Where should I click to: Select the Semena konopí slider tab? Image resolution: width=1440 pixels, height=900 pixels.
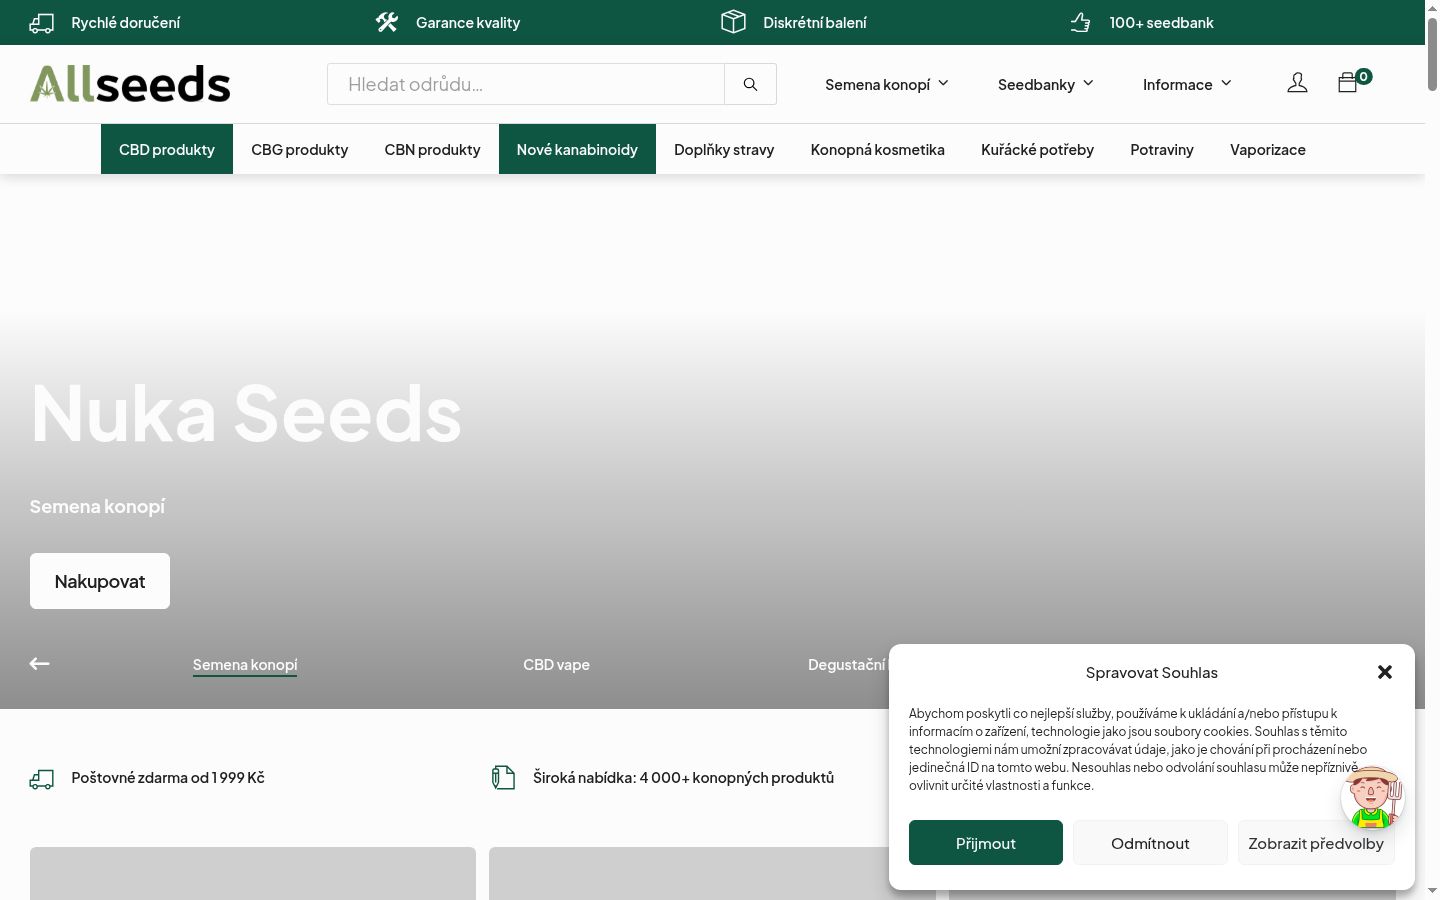245,665
